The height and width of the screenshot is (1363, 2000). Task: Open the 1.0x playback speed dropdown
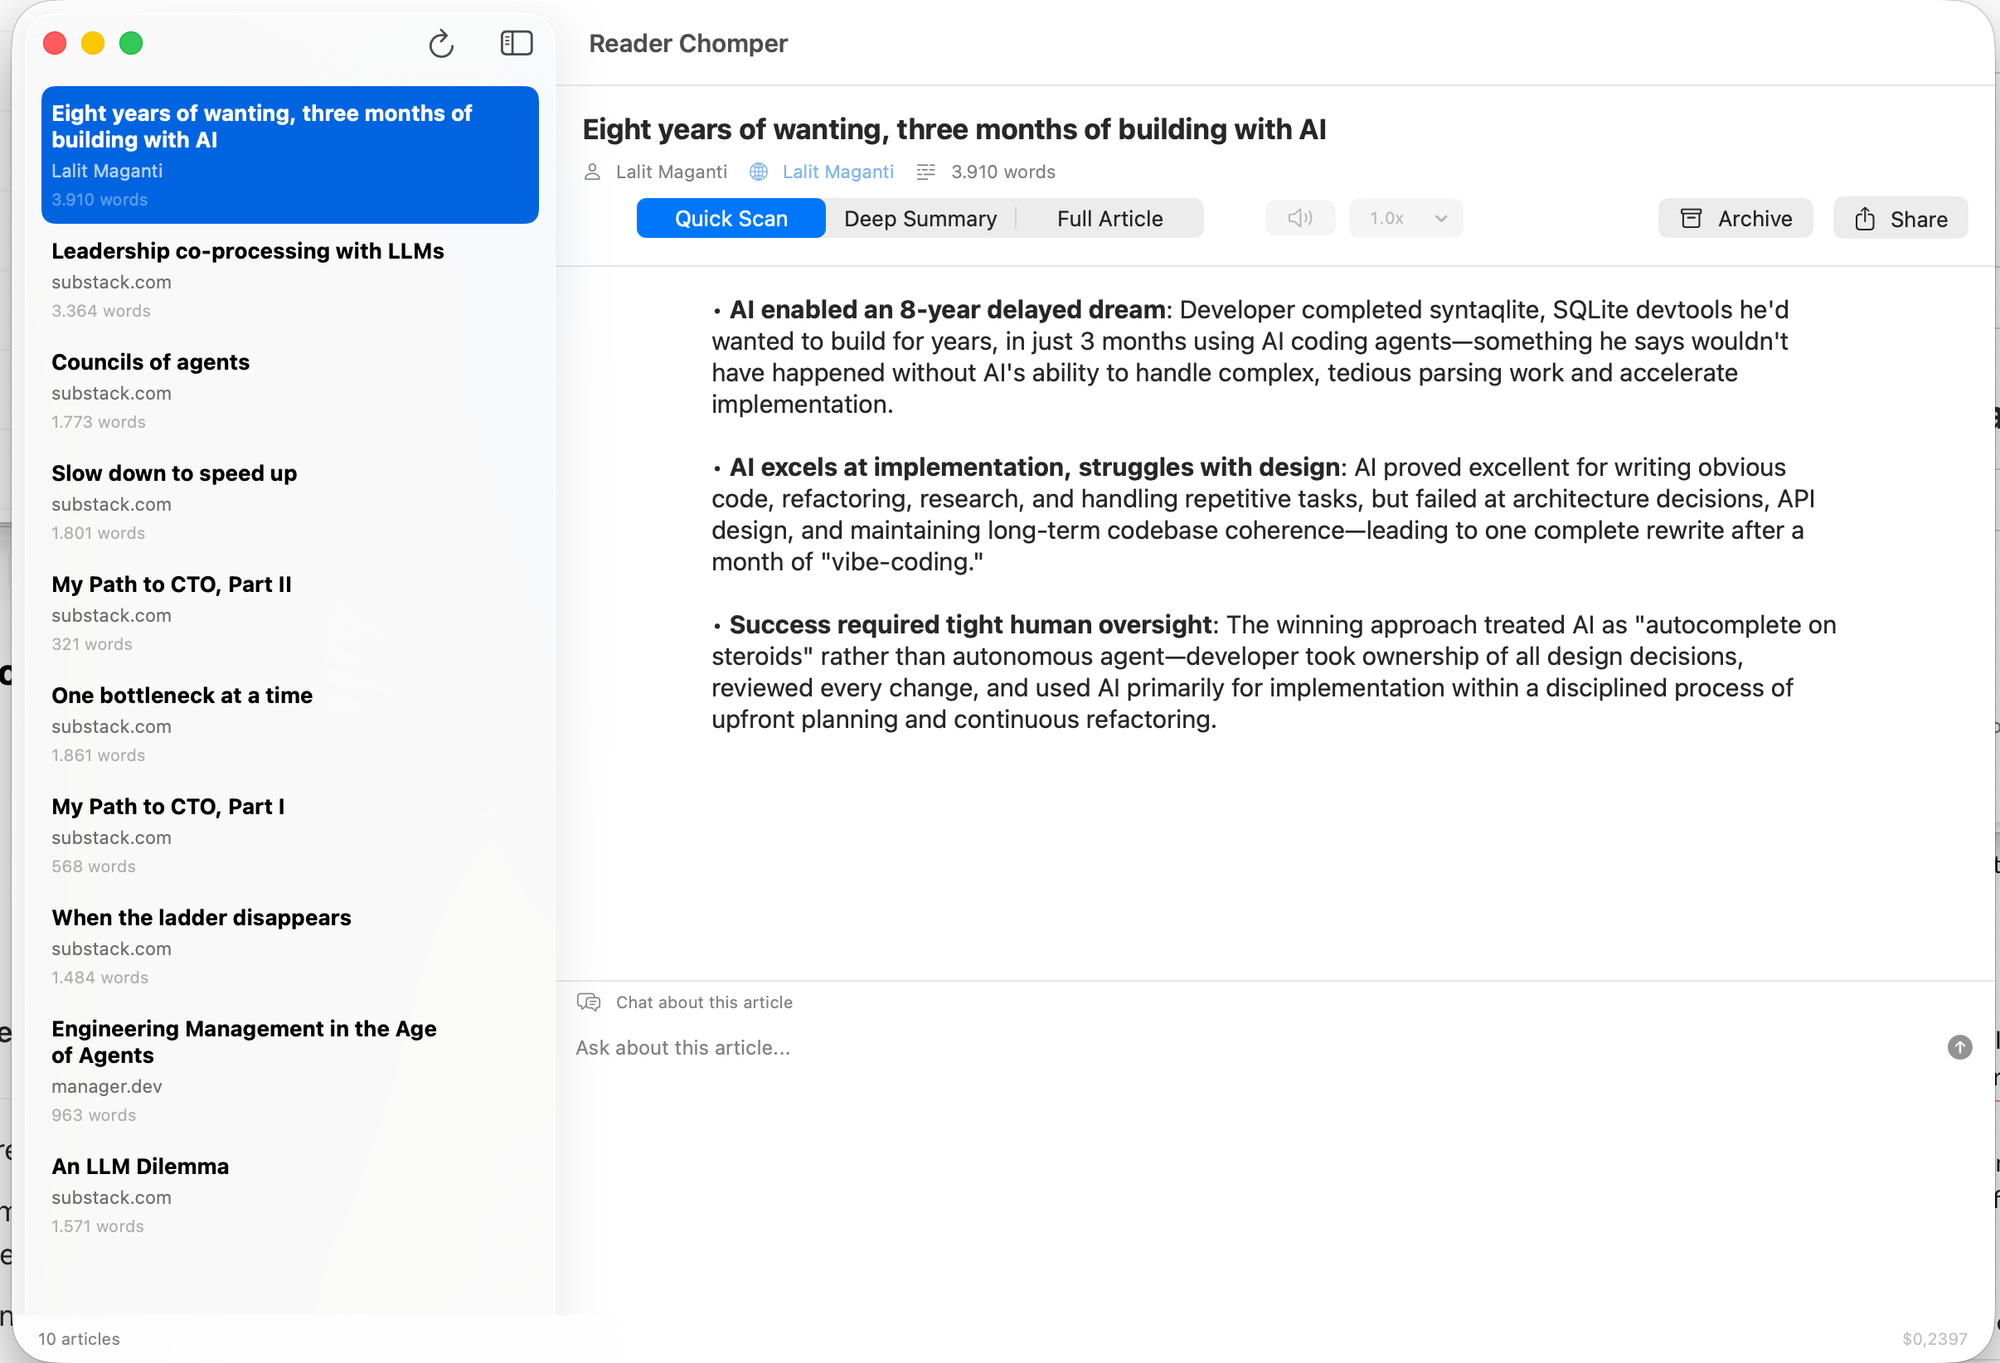point(1405,218)
